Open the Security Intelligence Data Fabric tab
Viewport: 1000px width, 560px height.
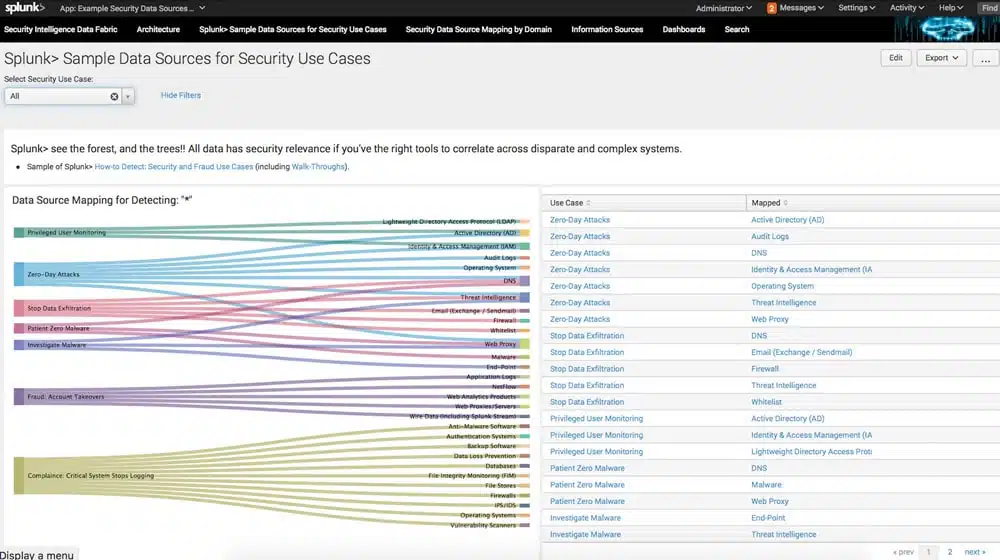[61, 29]
